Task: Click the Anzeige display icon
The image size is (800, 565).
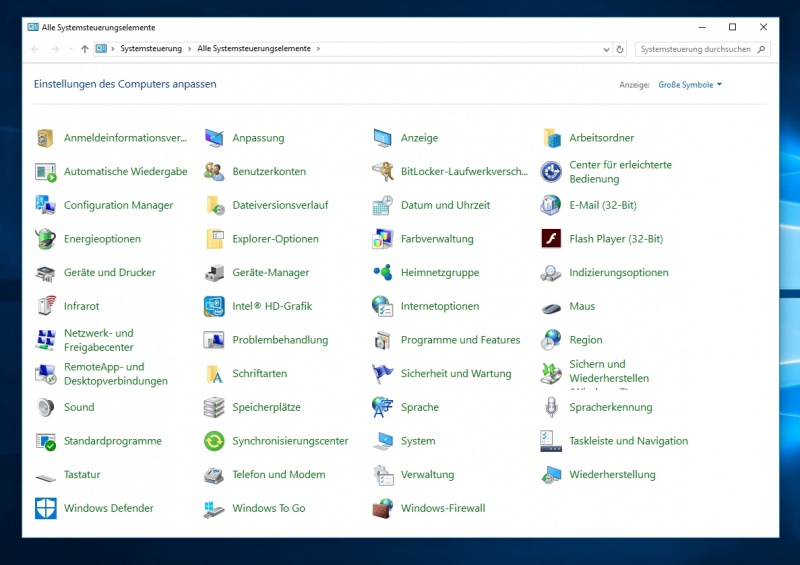Action: 382,138
